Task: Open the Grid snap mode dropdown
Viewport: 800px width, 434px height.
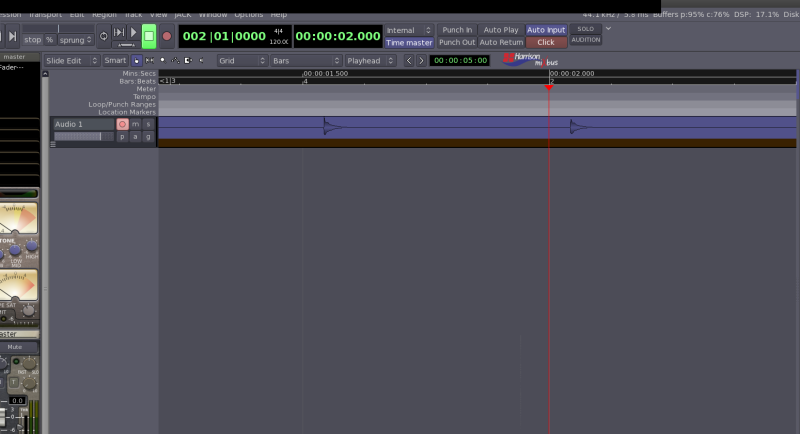Action: coord(242,61)
